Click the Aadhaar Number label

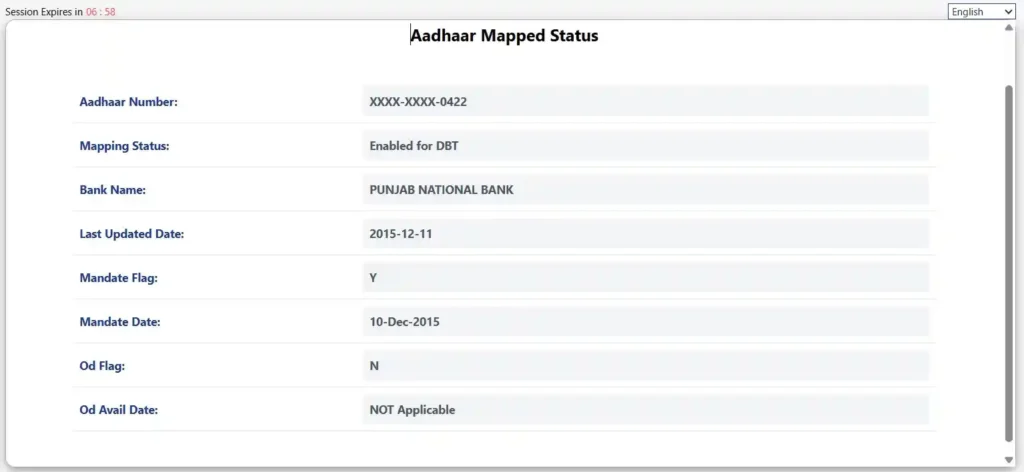tap(128, 102)
